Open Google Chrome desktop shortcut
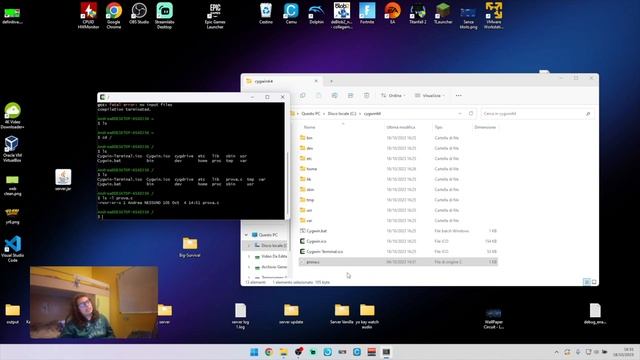 pyautogui.click(x=114, y=16)
